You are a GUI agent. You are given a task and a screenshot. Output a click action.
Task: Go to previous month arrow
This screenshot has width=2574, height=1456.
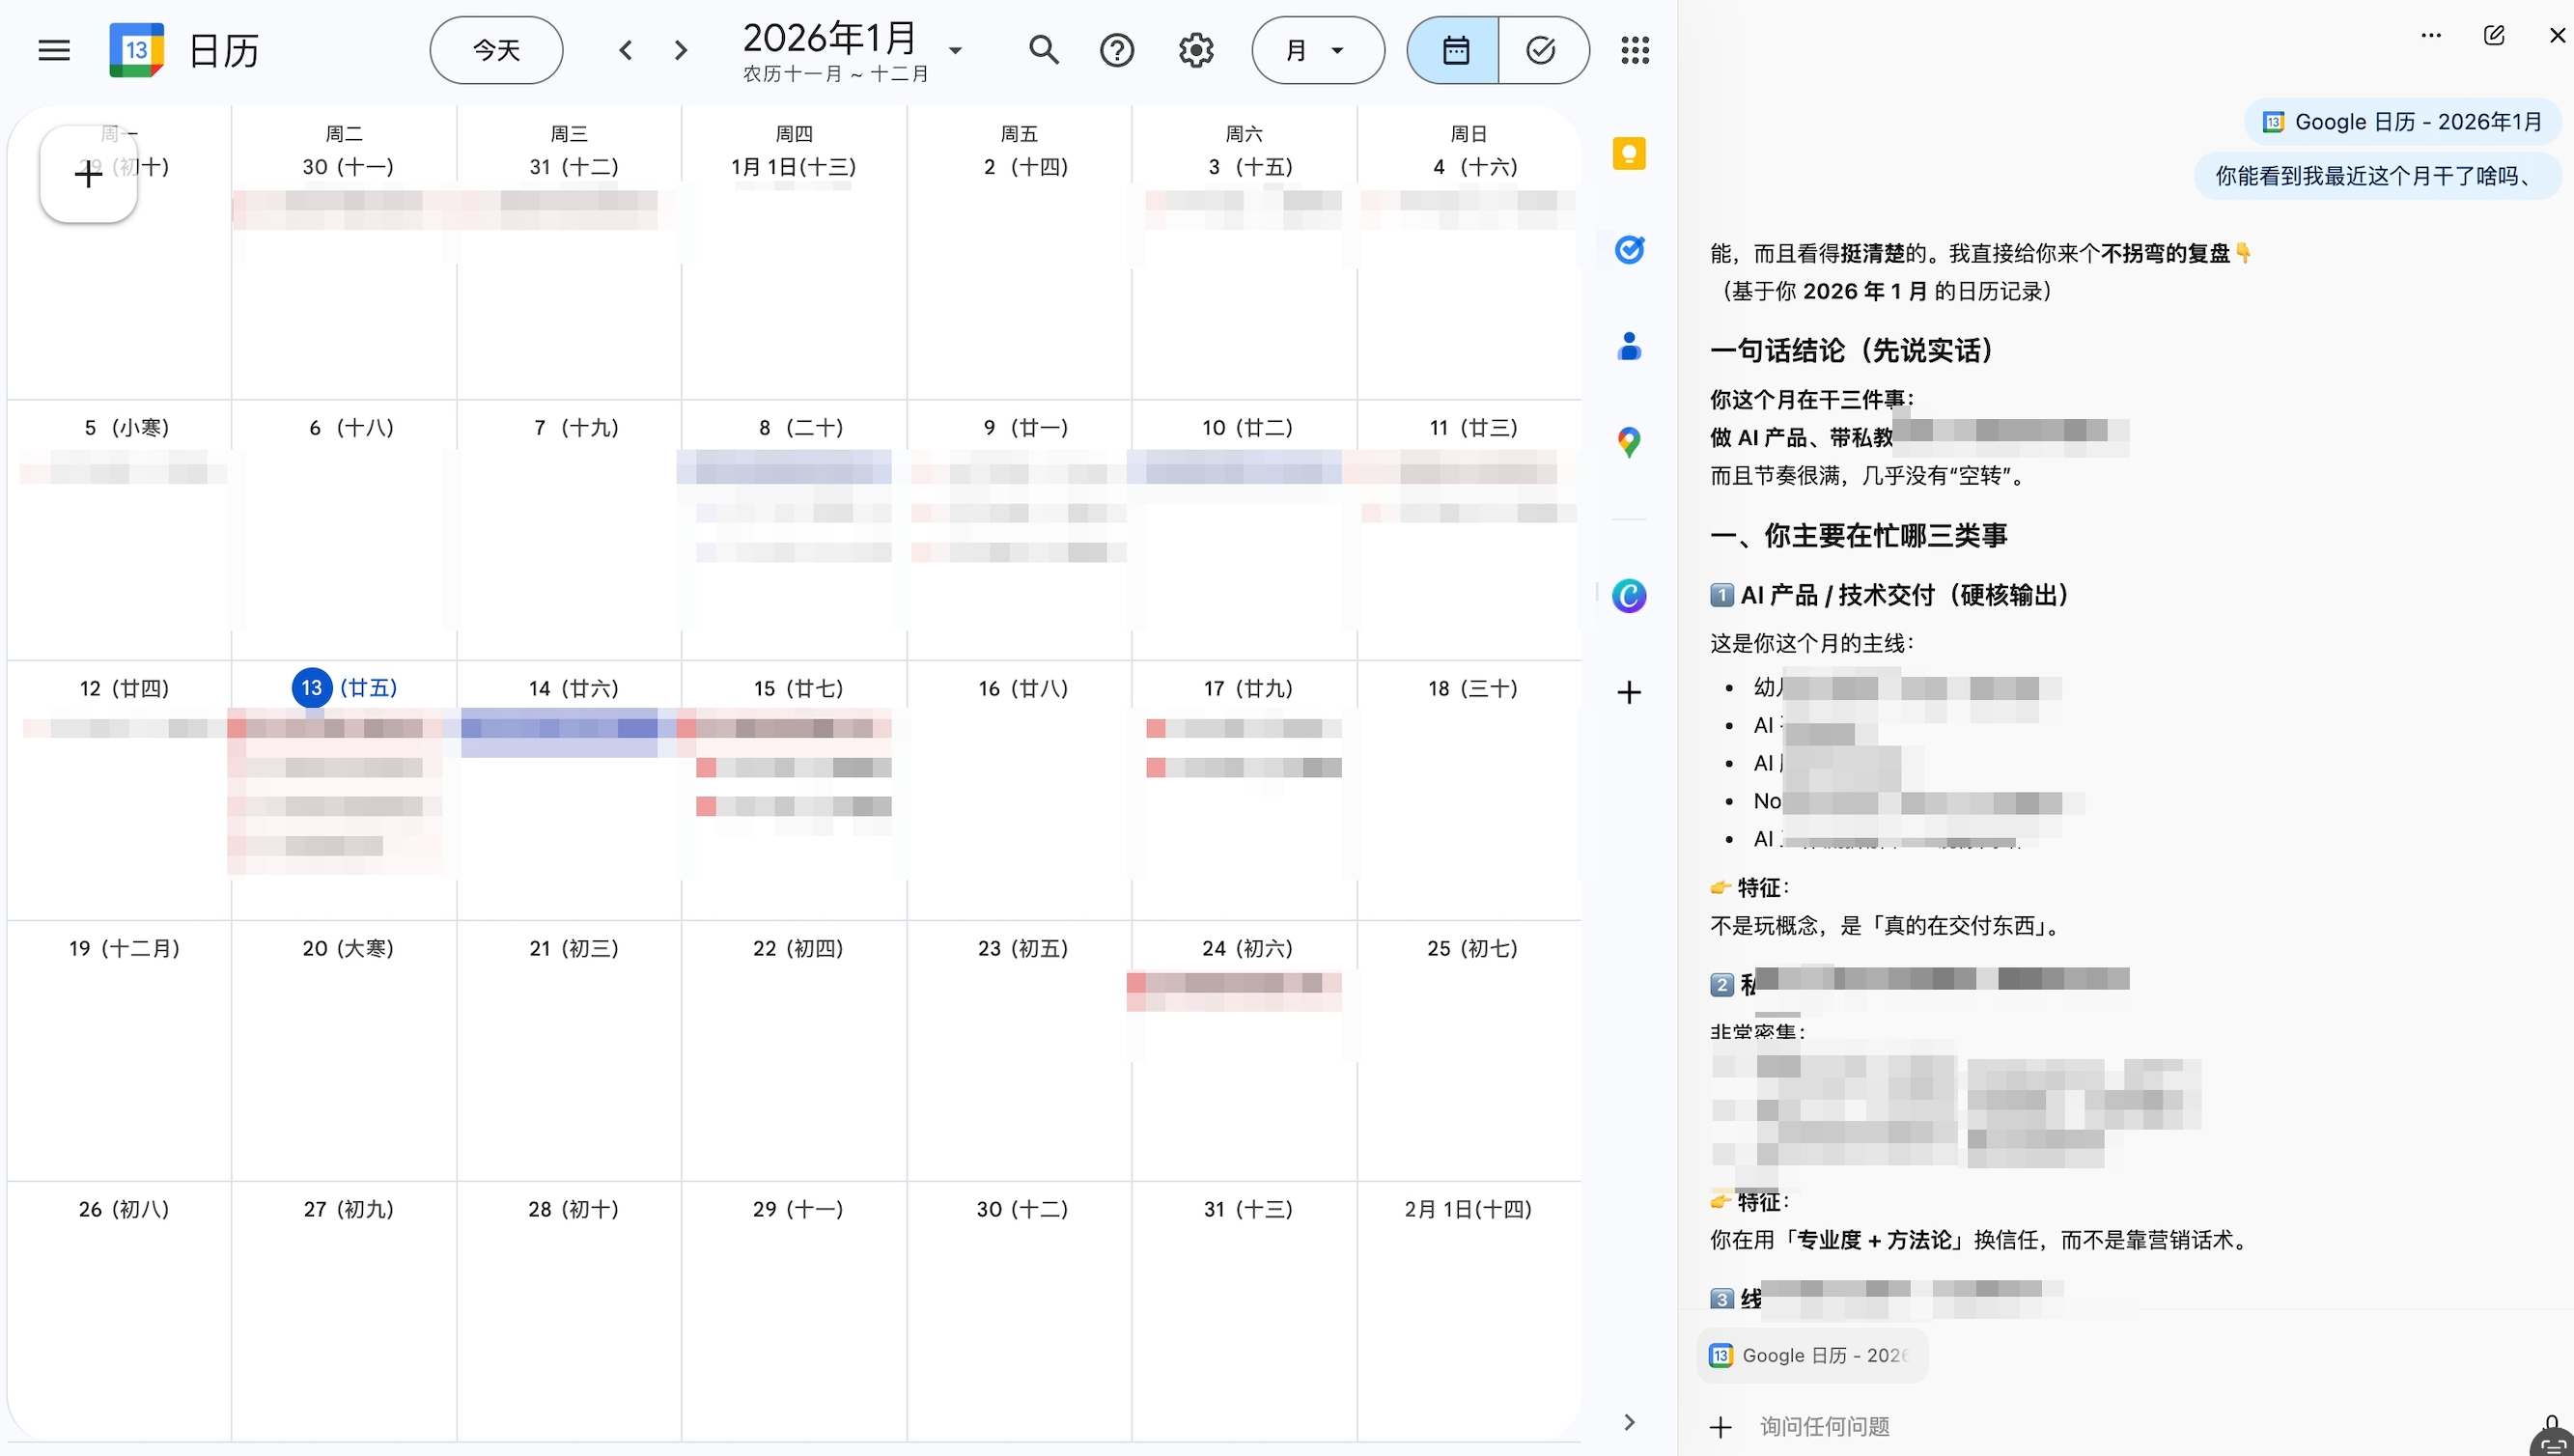(x=626, y=50)
